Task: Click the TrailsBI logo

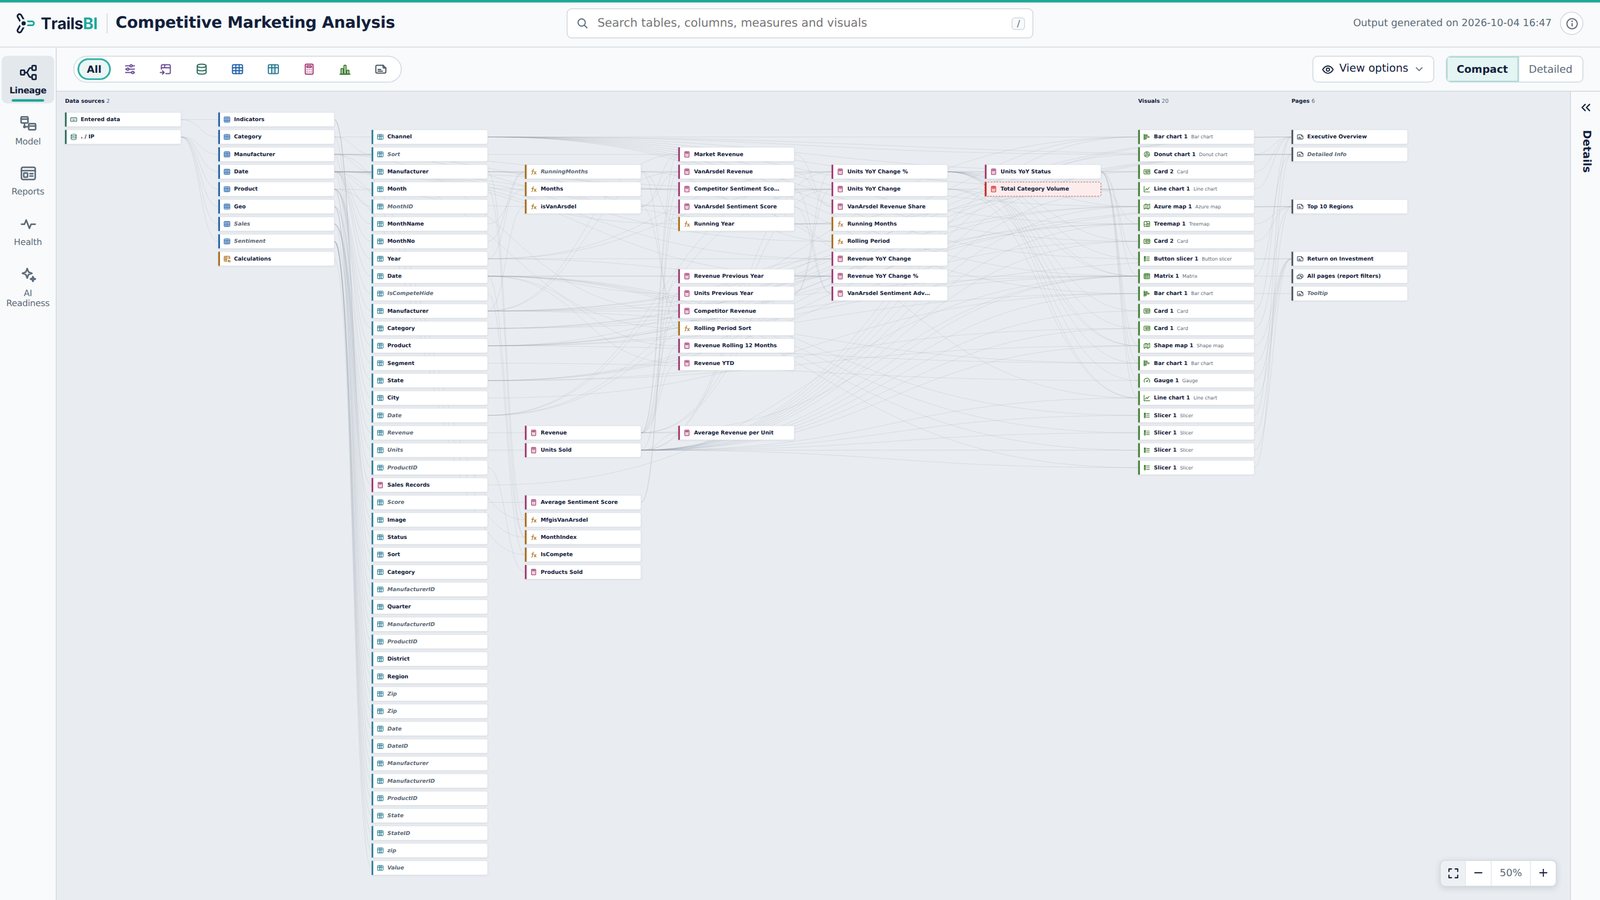Action: 56,23
